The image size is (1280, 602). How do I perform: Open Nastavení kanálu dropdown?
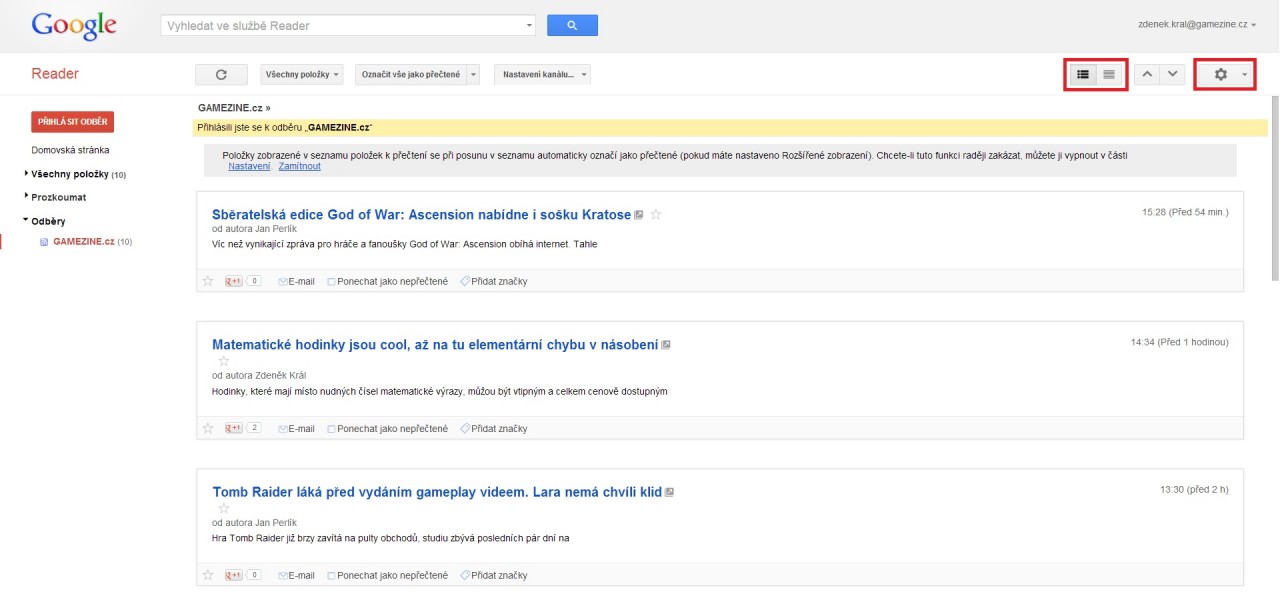pyautogui.click(x=543, y=74)
